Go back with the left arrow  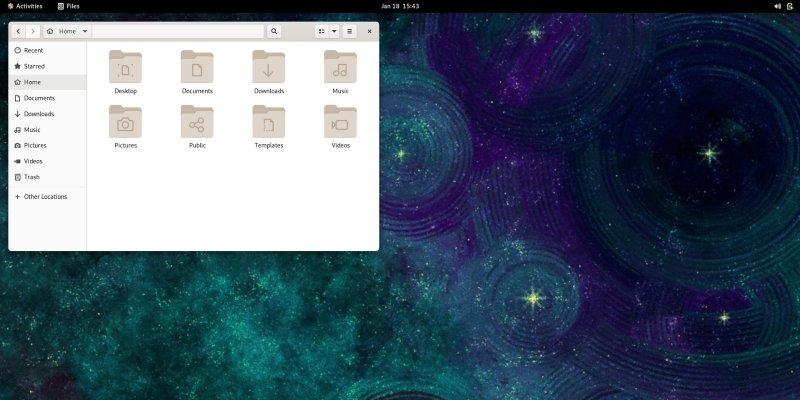pos(18,31)
